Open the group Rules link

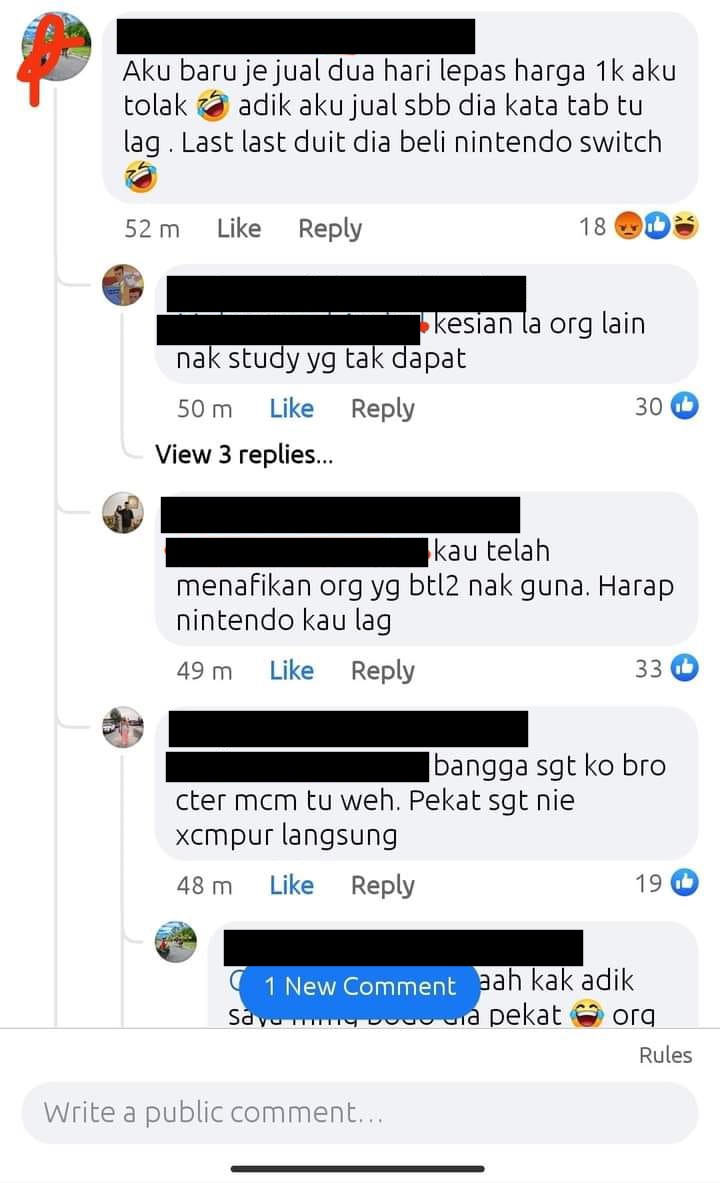[x=665, y=1055]
